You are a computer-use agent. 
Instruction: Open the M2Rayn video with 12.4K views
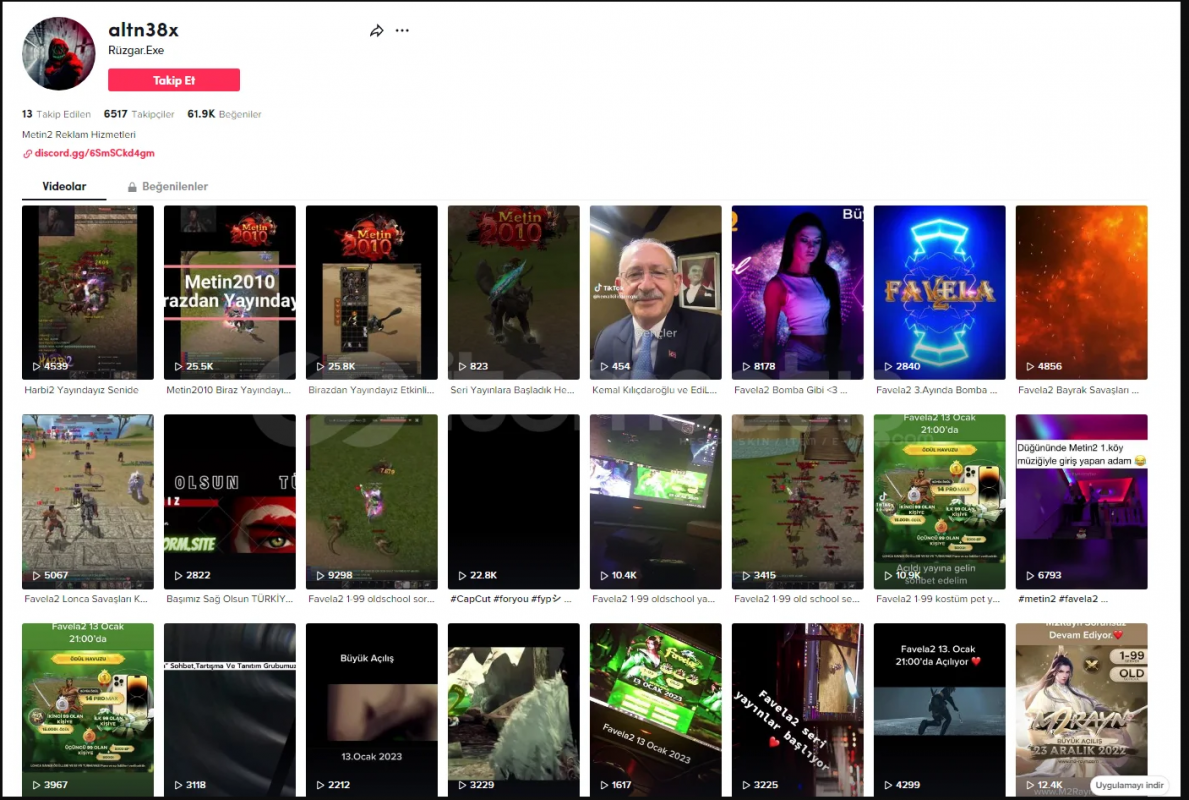point(1081,710)
